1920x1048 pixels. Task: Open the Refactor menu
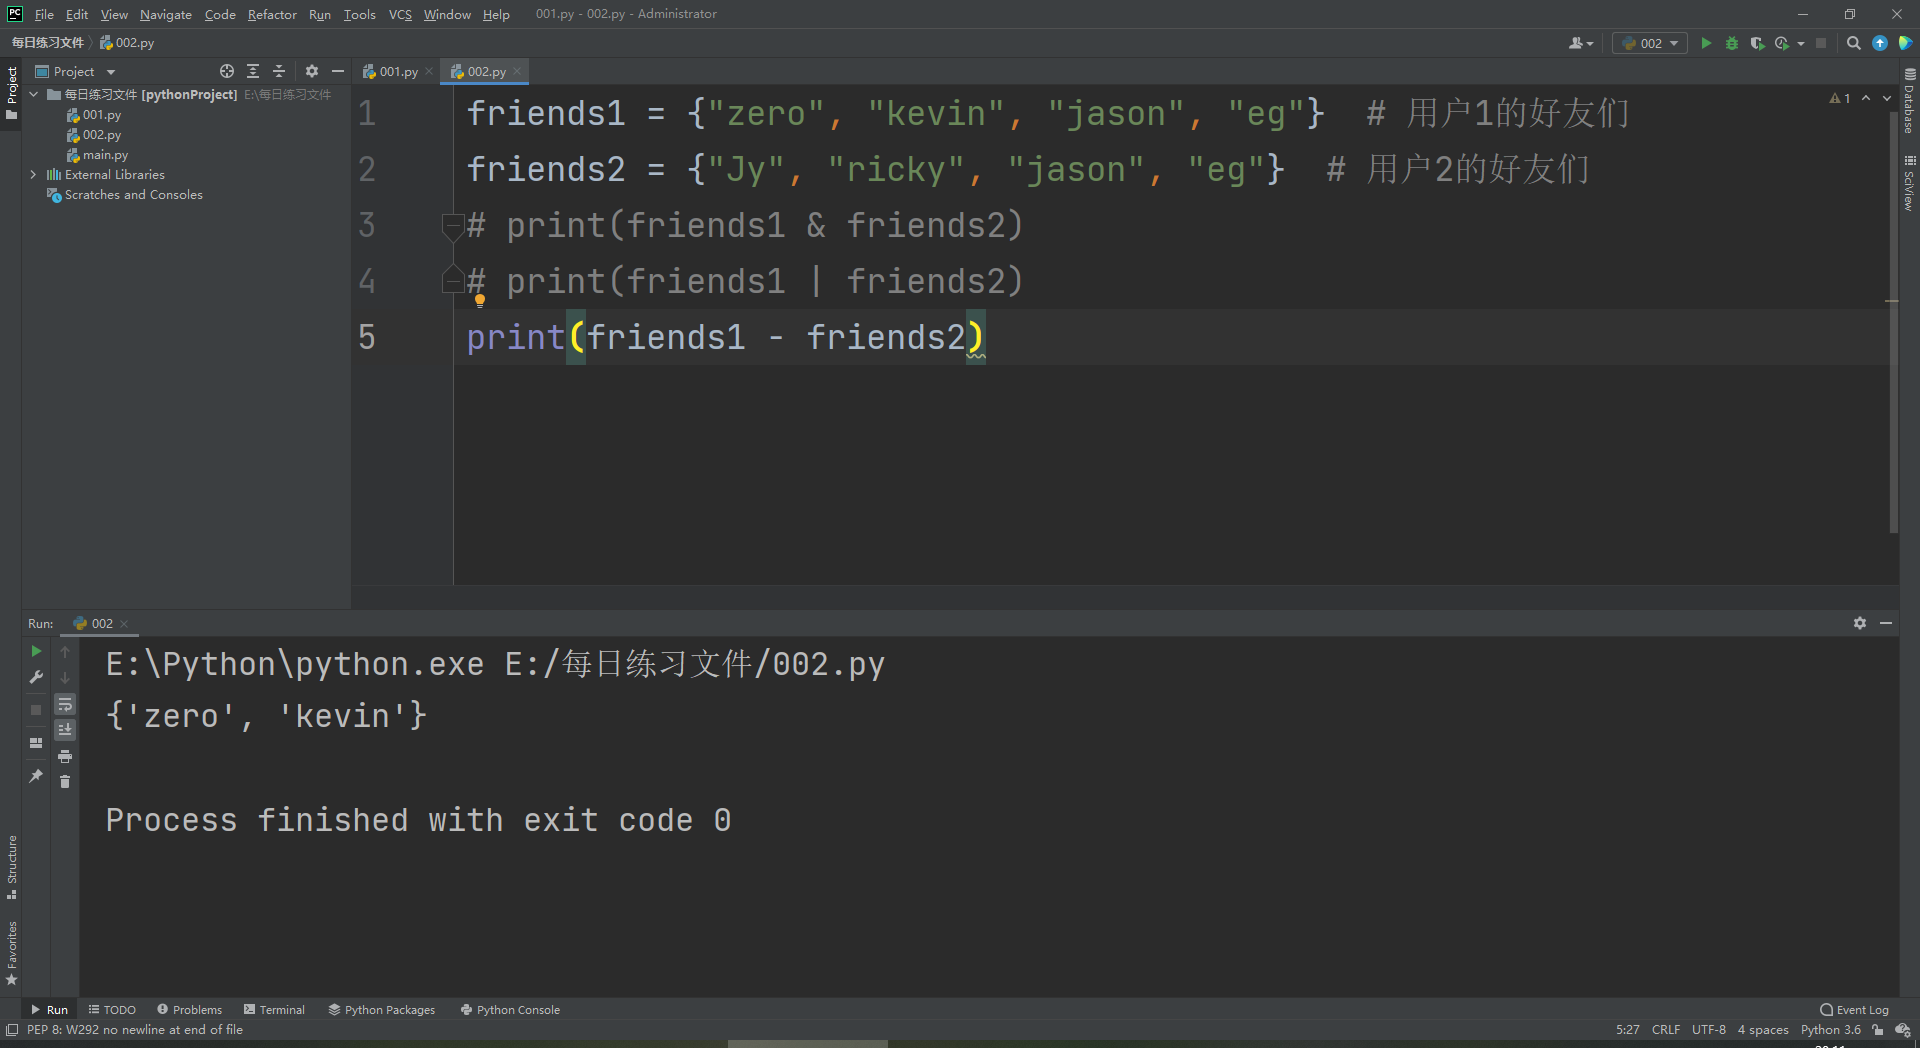click(272, 14)
